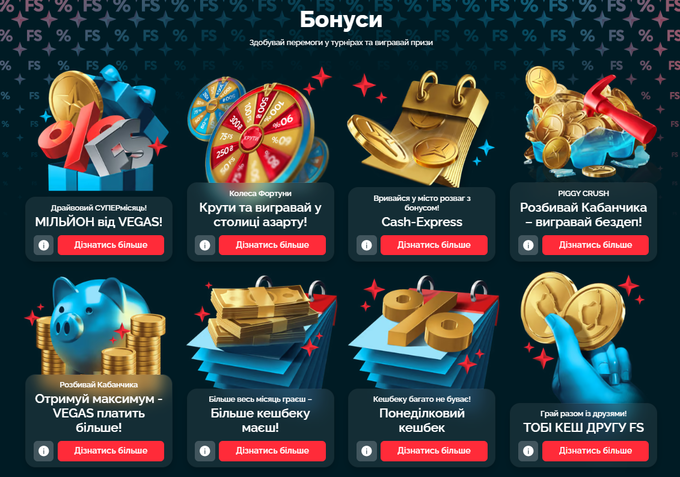Click Дізнатись більше for Колеса Фортуни
Viewport: 680px width, 477px height.
point(272,245)
